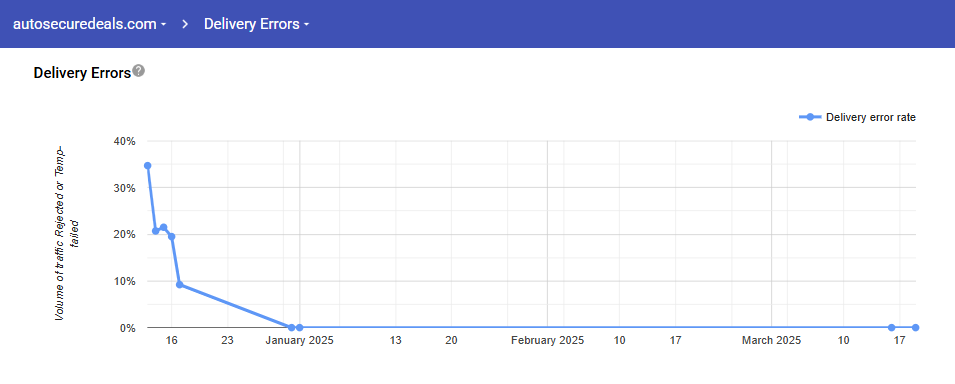Click the second data point near 20%
Viewport: 955px width, 384px height.
(155, 231)
